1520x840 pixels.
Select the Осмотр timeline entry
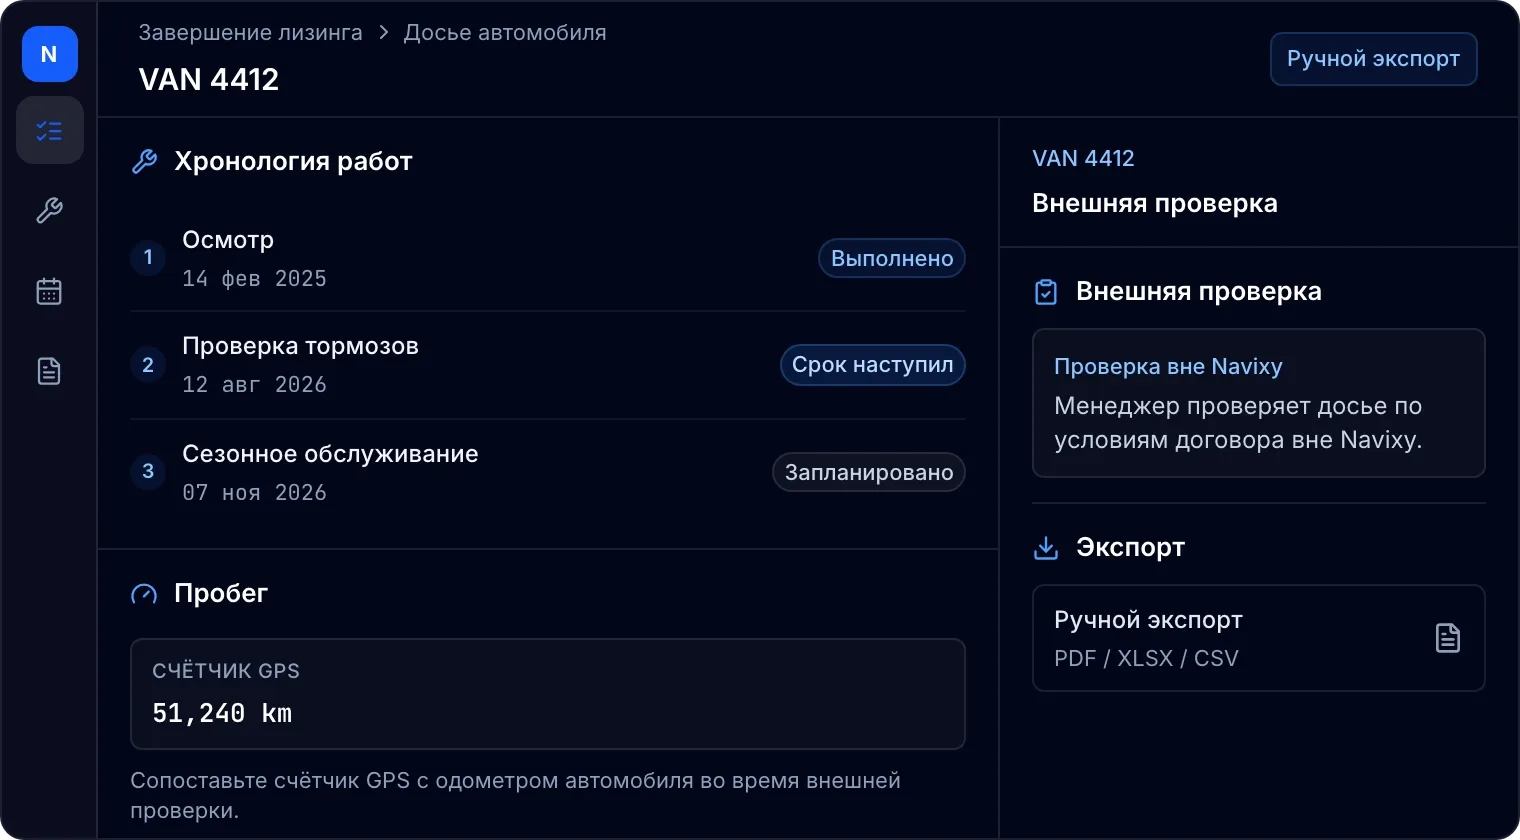tap(548, 258)
